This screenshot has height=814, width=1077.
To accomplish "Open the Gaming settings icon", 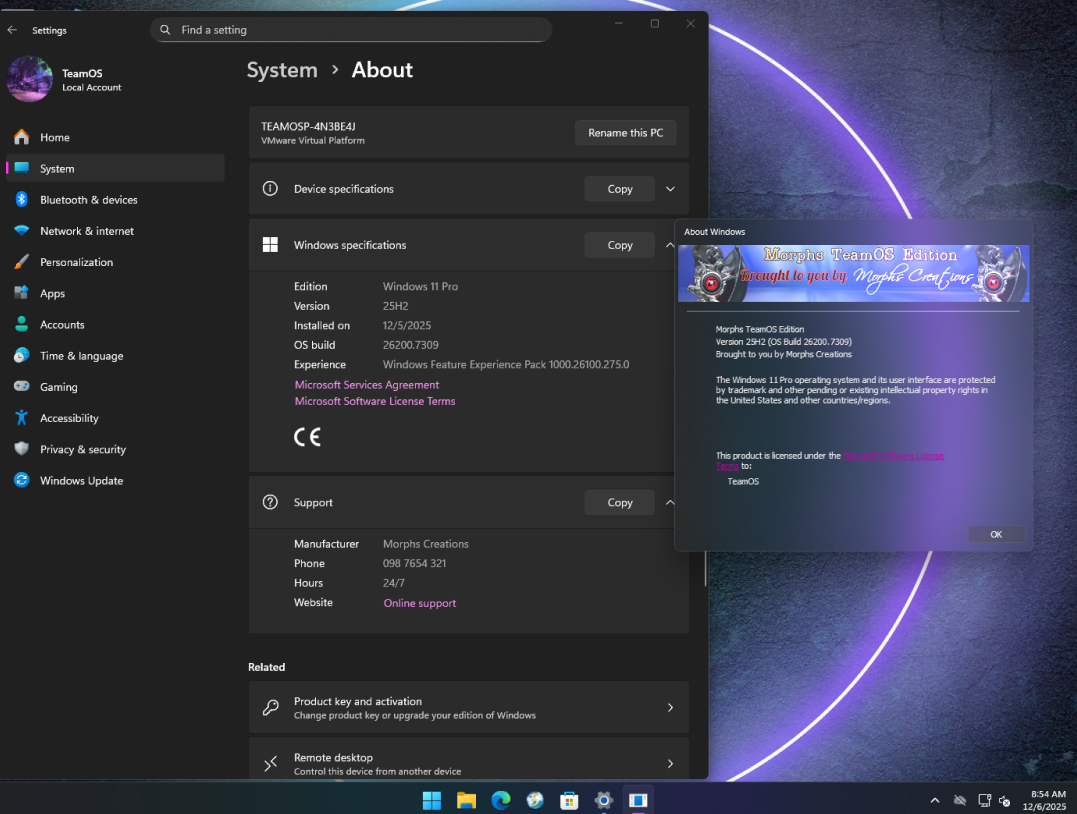I will (x=21, y=387).
